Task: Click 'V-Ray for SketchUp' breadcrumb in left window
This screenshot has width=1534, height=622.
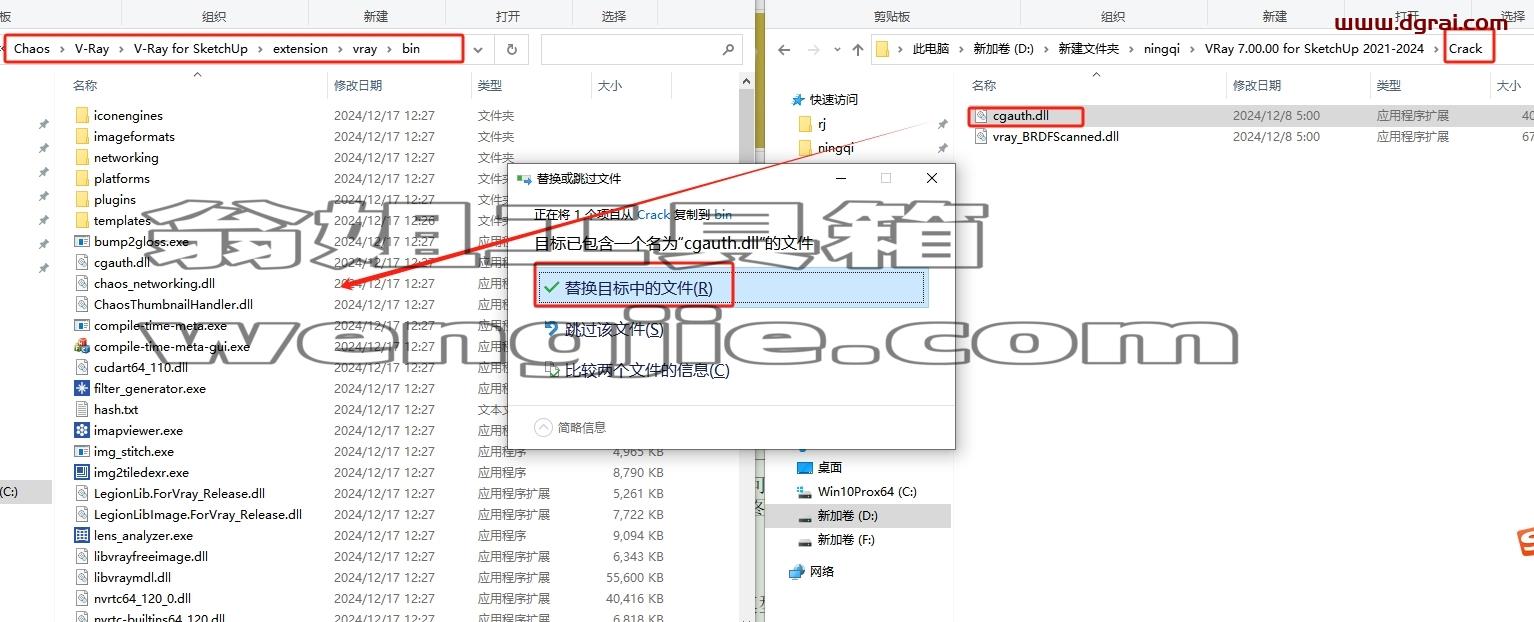Action: 191,49
